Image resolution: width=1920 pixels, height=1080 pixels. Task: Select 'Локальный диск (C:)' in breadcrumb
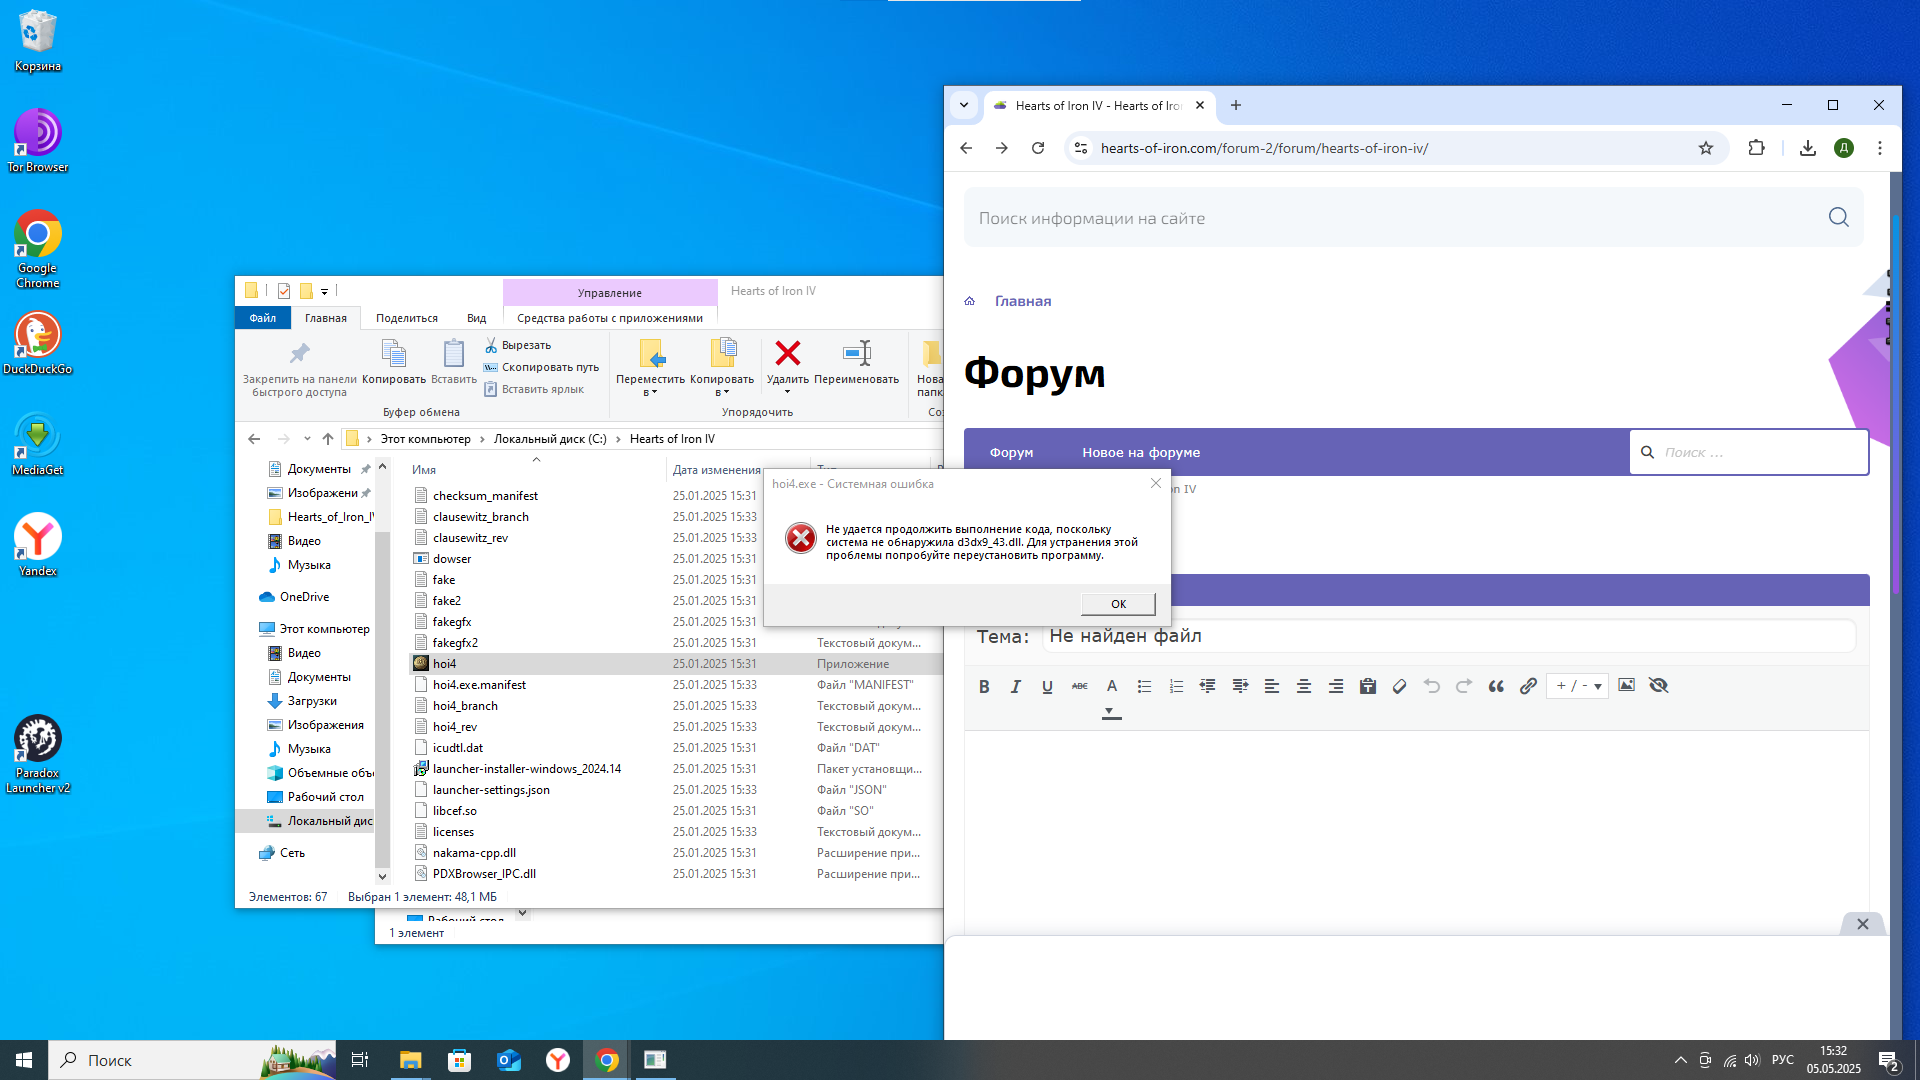pyautogui.click(x=550, y=439)
